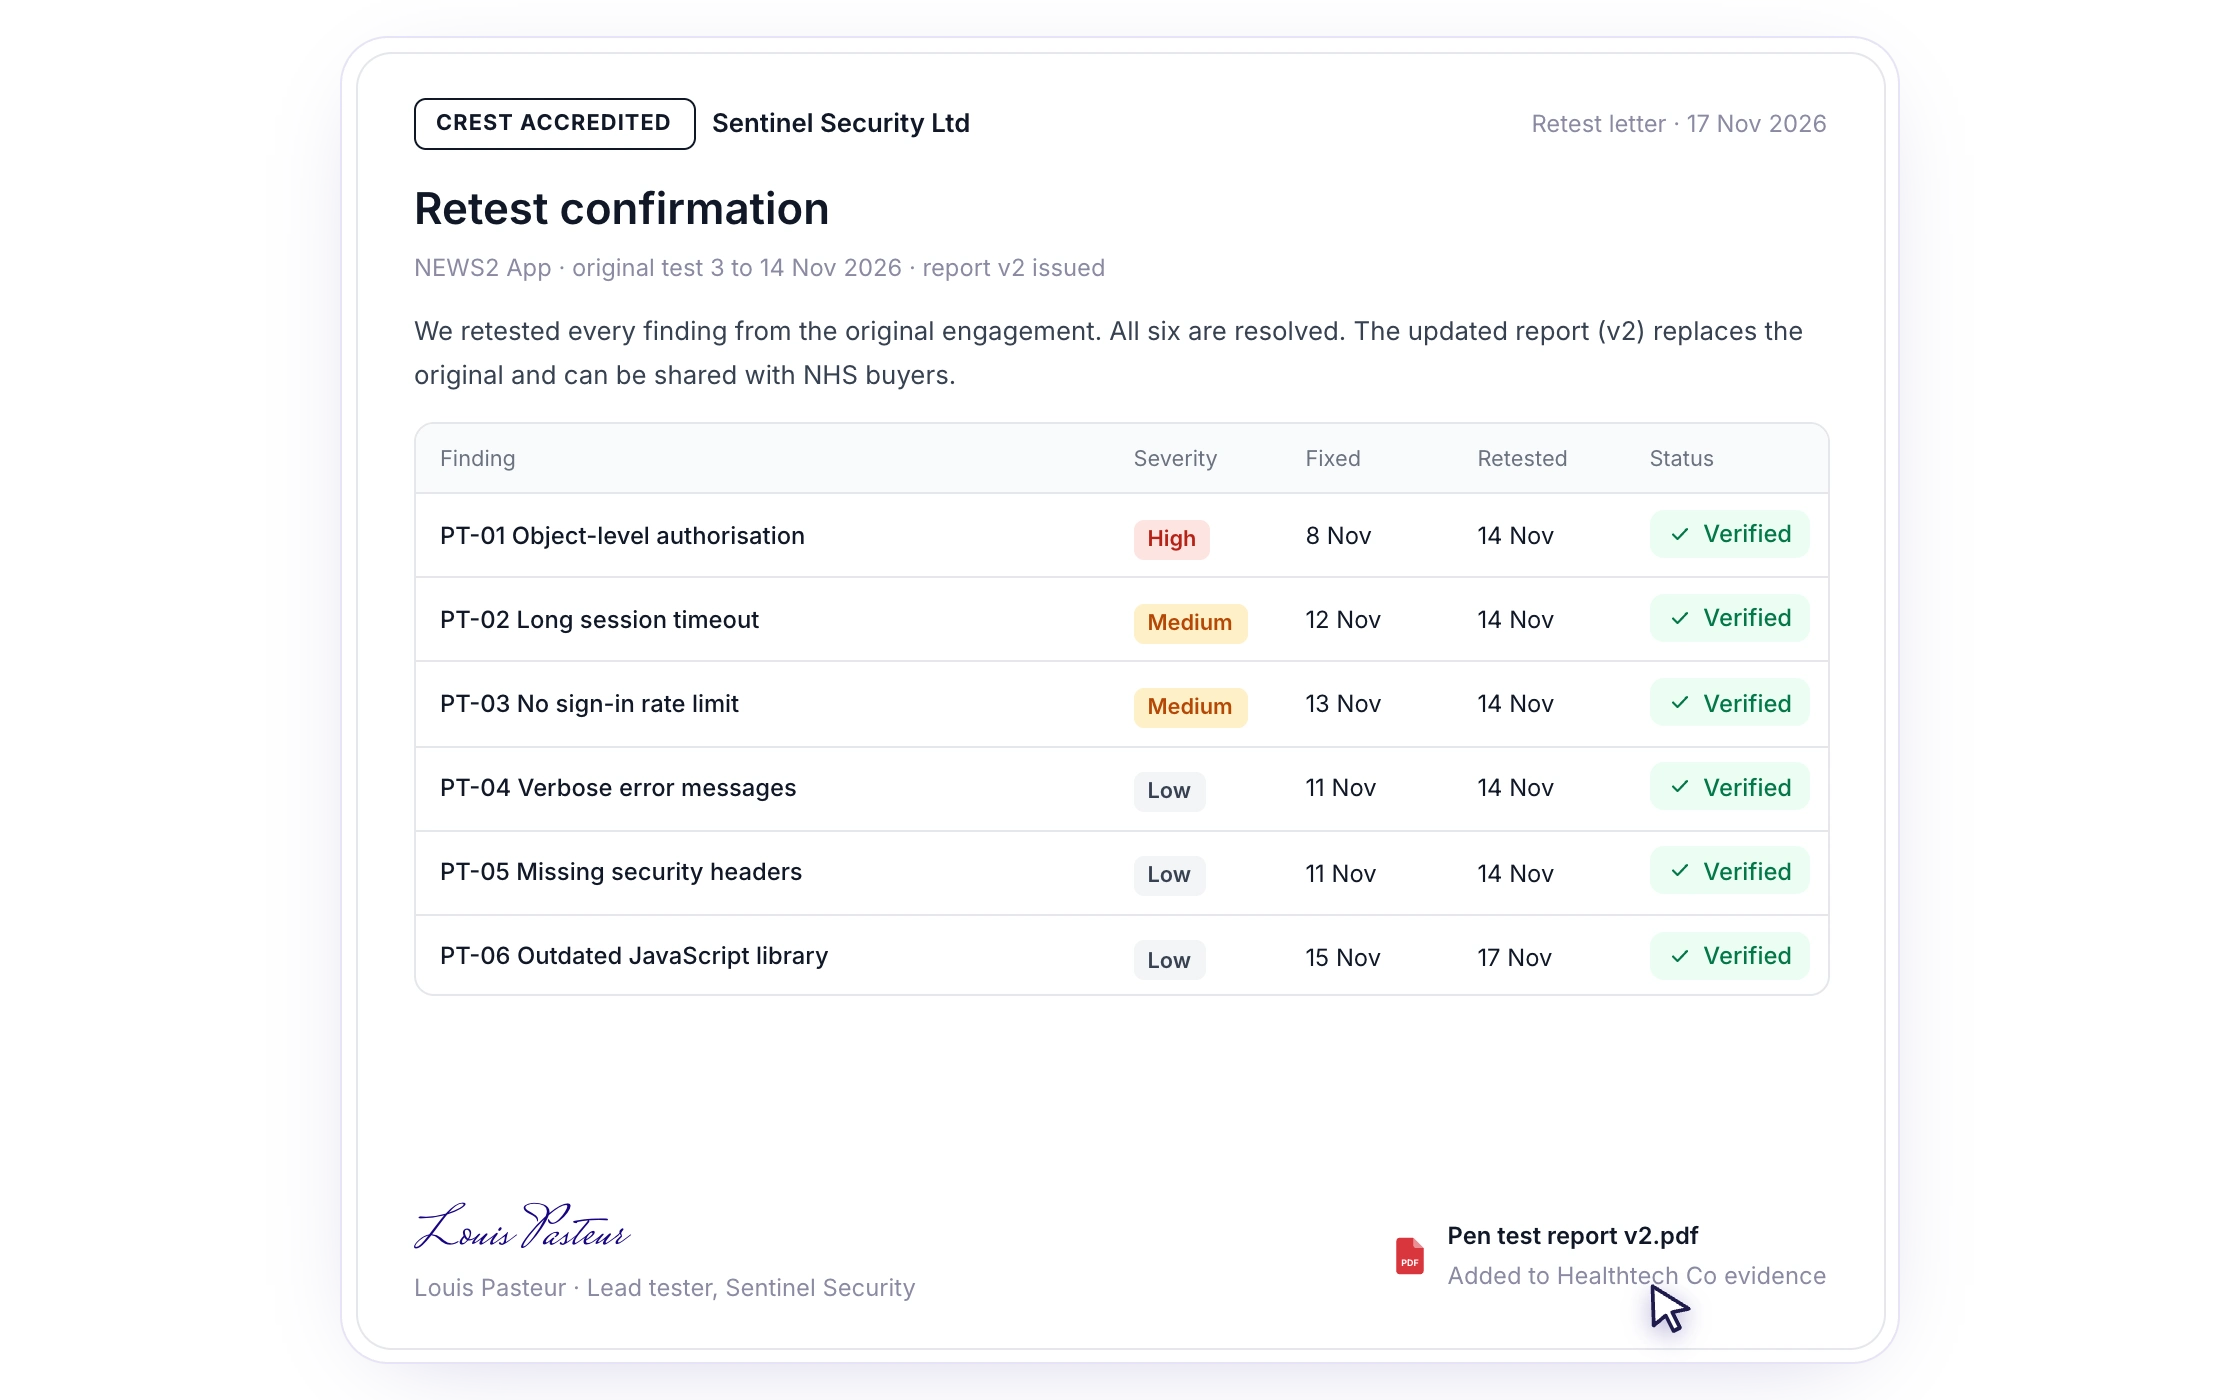The width and height of the screenshot is (2240, 1400).
Task: Open the red PDF file icon
Action: point(1409,1256)
